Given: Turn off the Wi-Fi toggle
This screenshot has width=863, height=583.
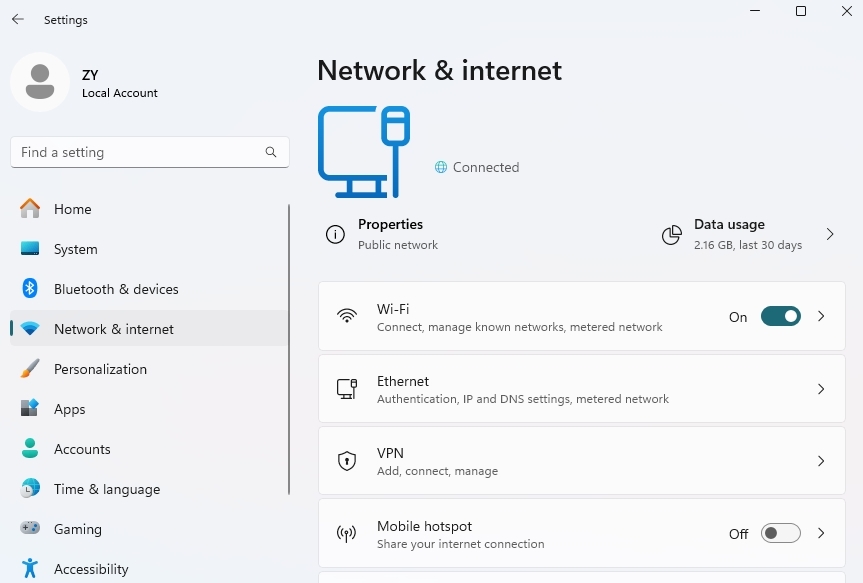Looking at the screenshot, I should (780, 316).
